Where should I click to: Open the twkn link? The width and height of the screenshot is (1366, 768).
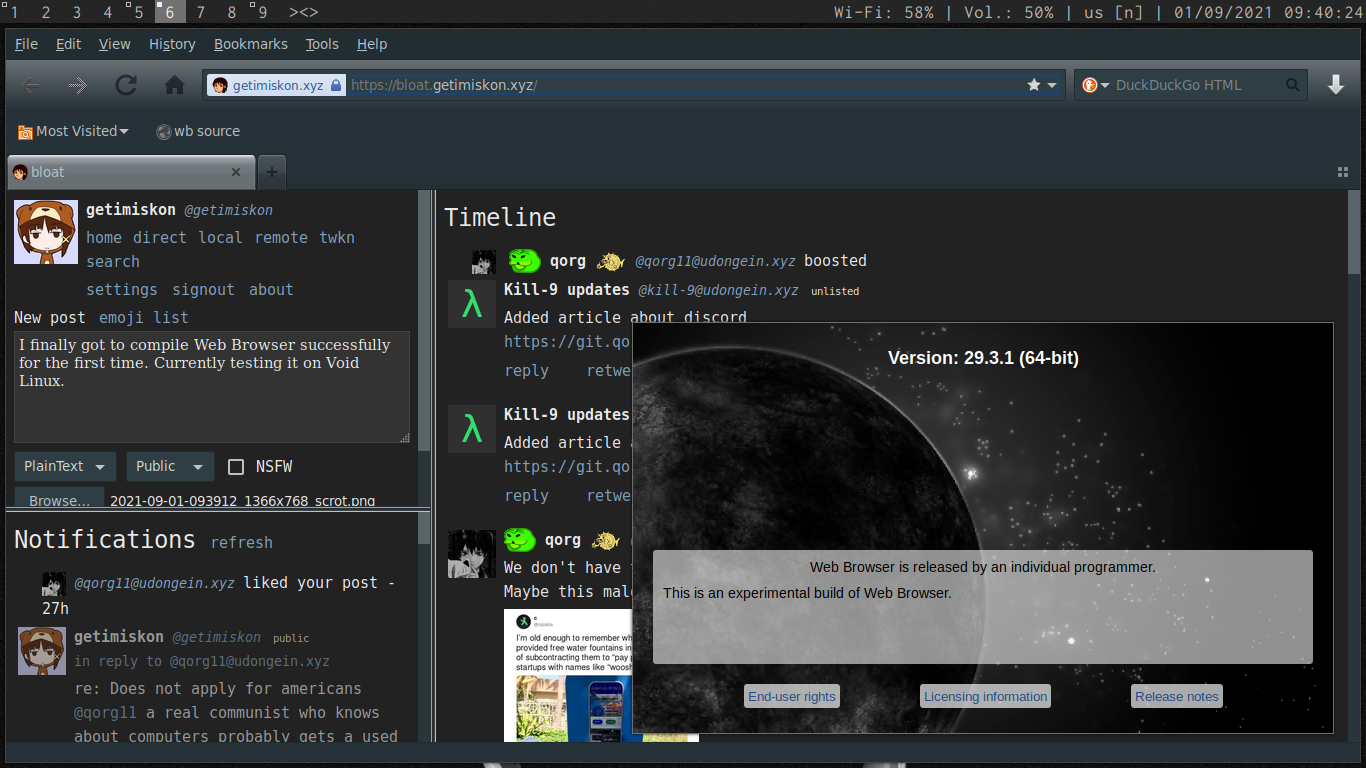[x=337, y=238]
